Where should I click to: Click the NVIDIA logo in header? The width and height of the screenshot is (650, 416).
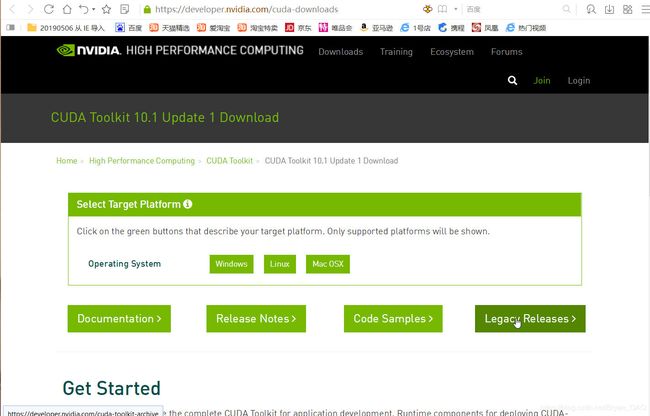[89, 50]
